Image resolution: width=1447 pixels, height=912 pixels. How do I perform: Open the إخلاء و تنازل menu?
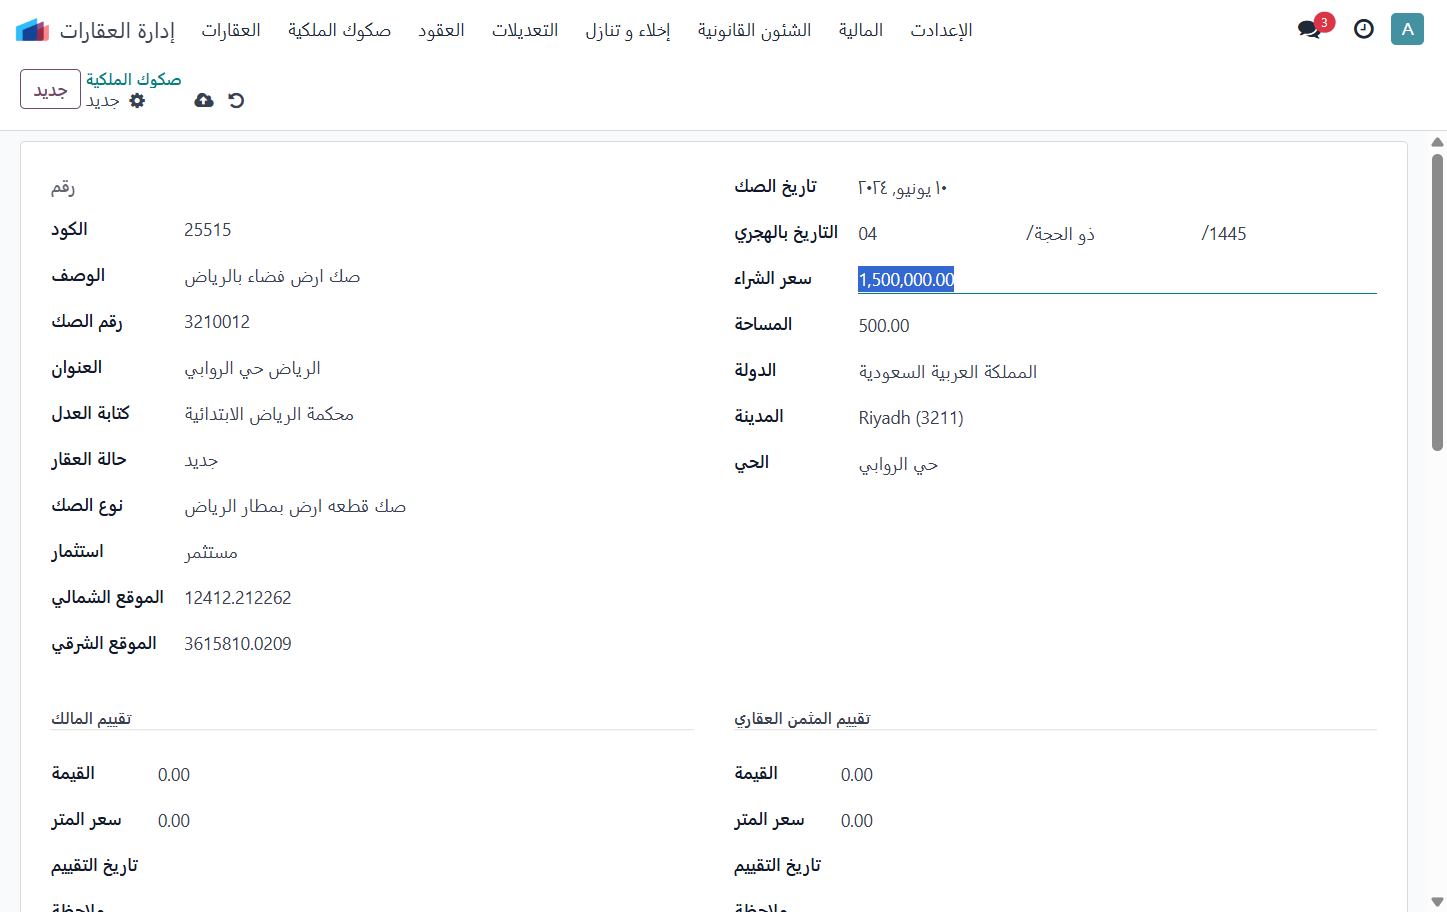pyautogui.click(x=627, y=30)
